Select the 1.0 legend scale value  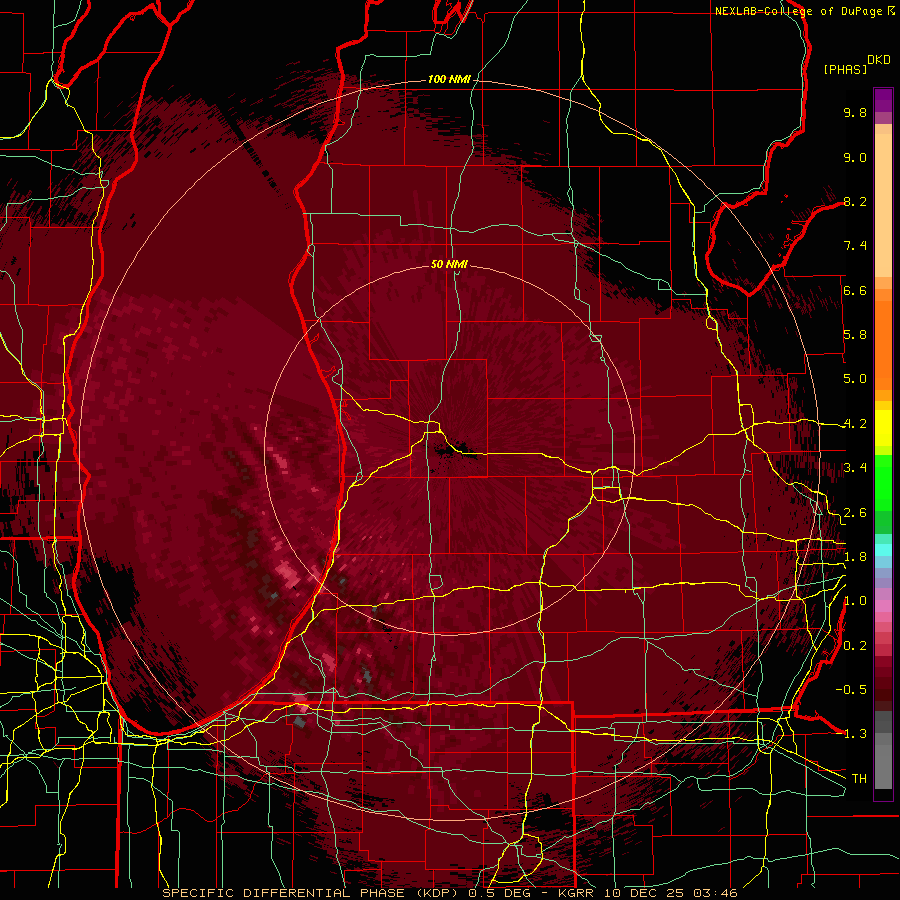click(x=855, y=601)
